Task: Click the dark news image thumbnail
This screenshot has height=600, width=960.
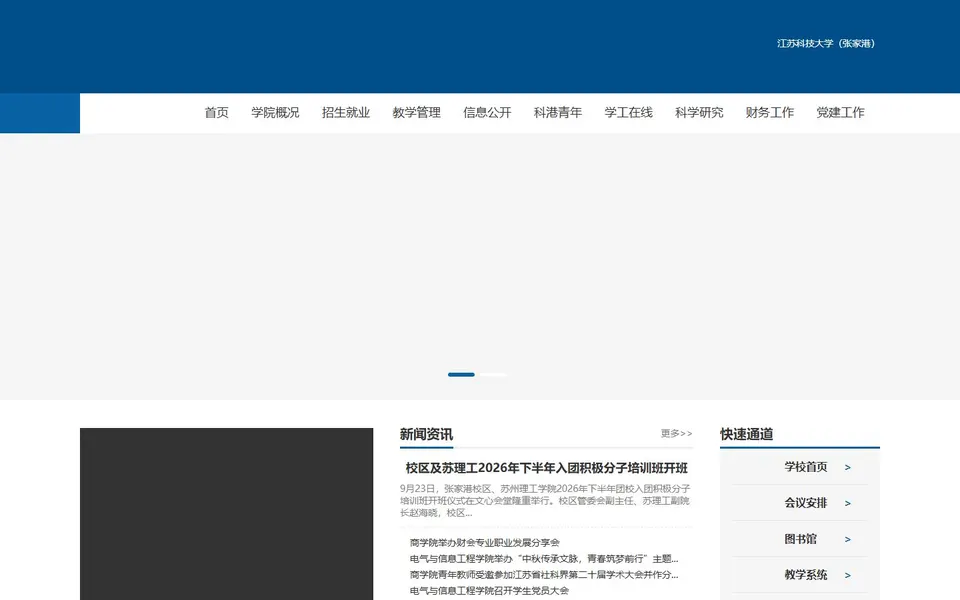Action: pyautogui.click(x=227, y=514)
